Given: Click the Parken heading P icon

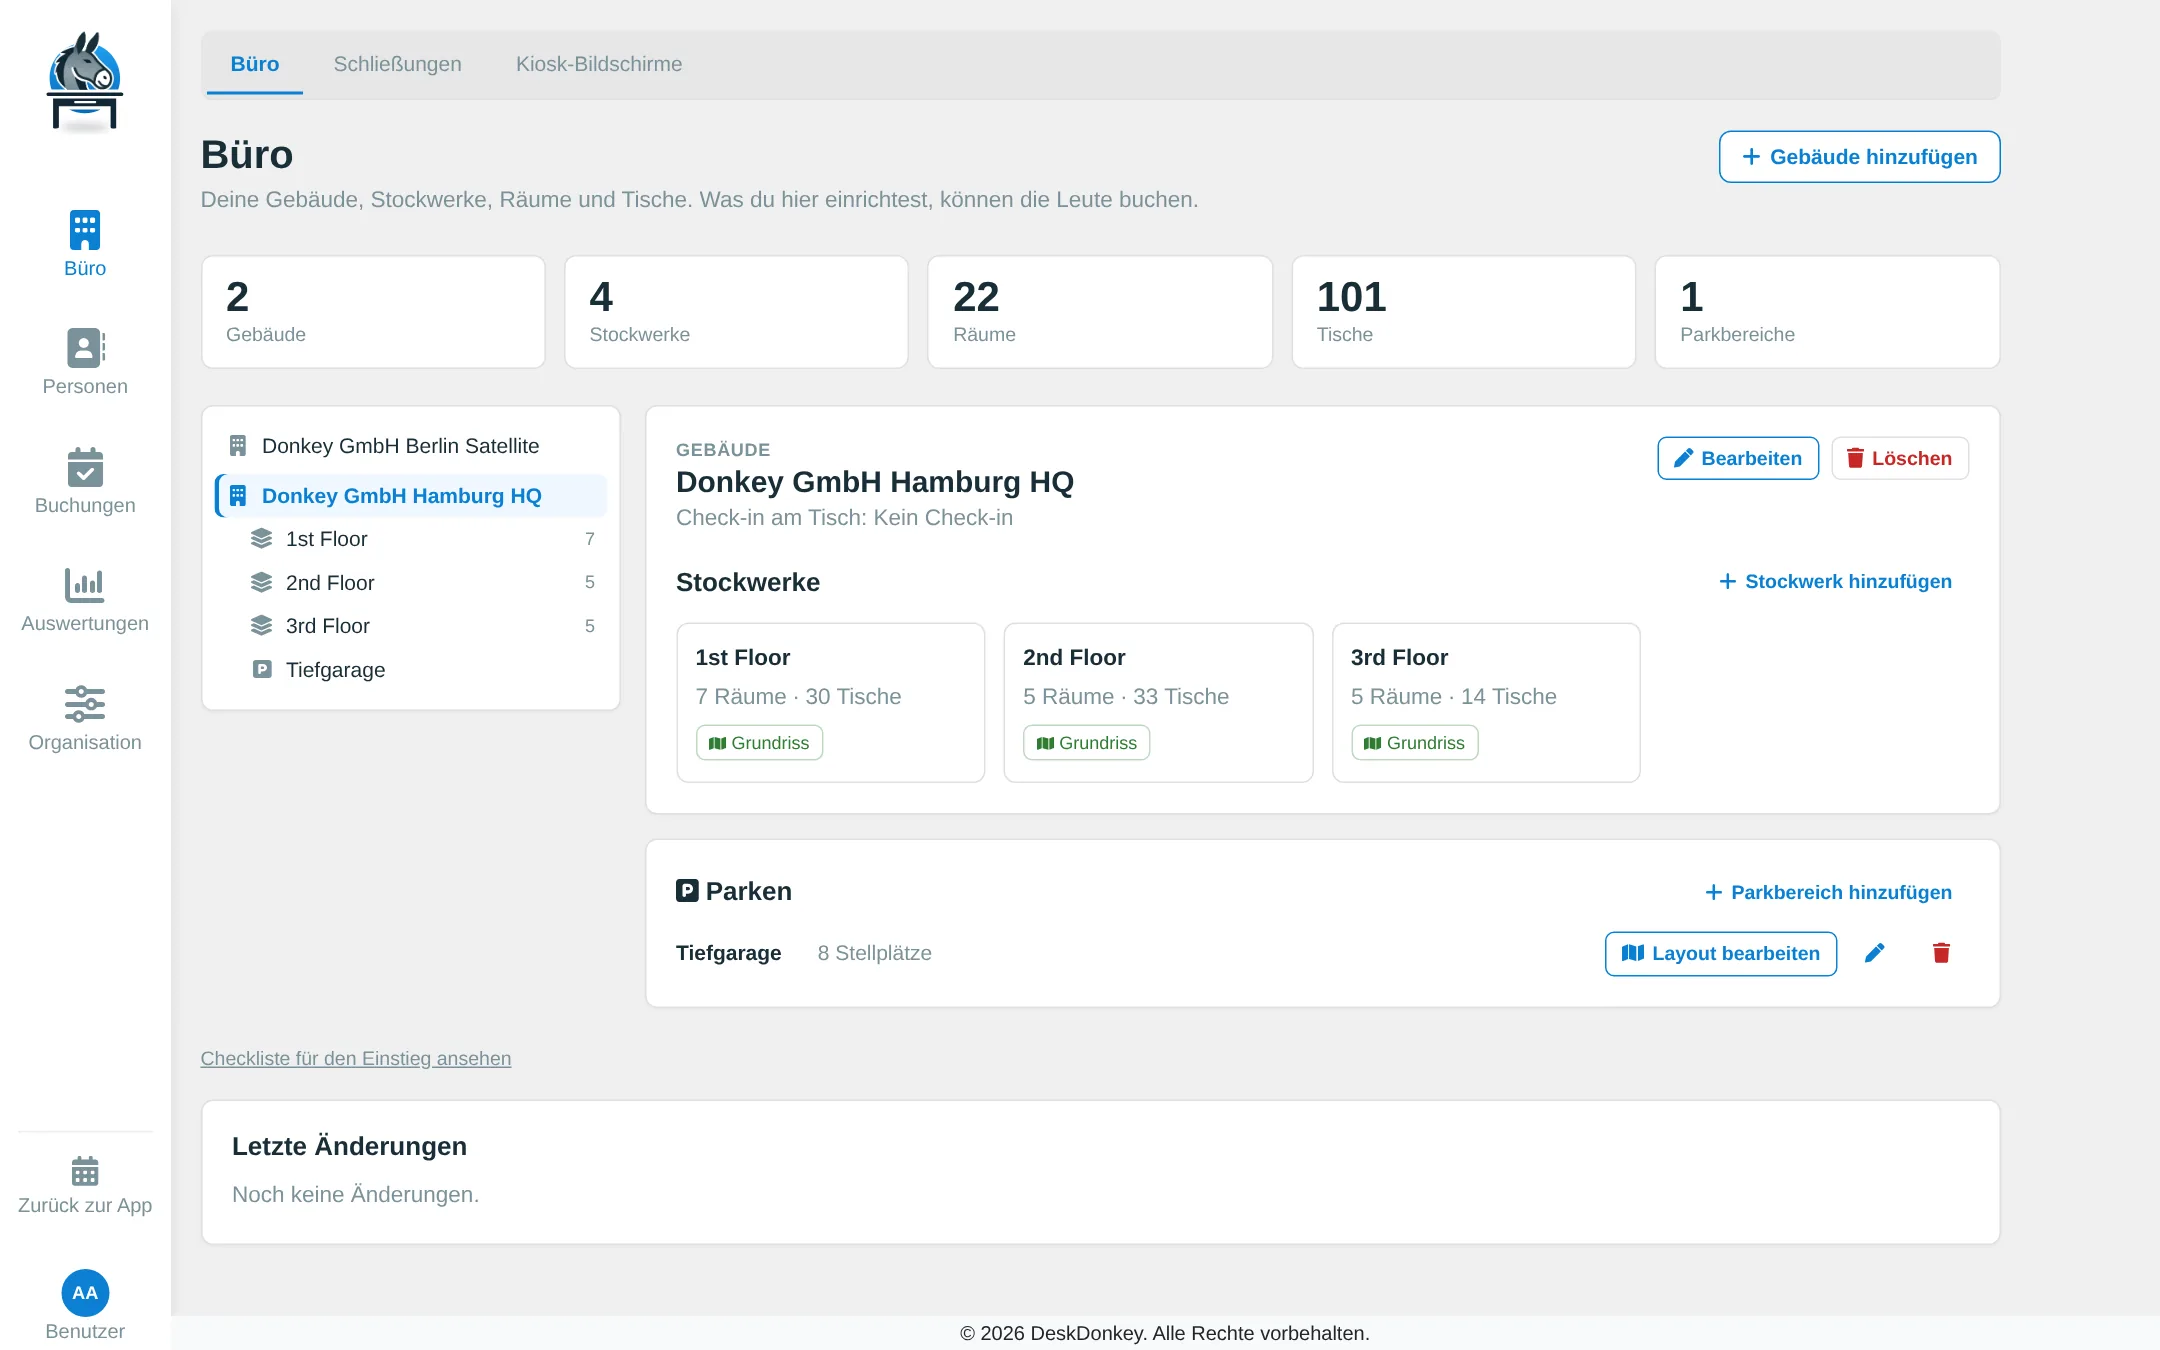Looking at the screenshot, I should point(687,891).
